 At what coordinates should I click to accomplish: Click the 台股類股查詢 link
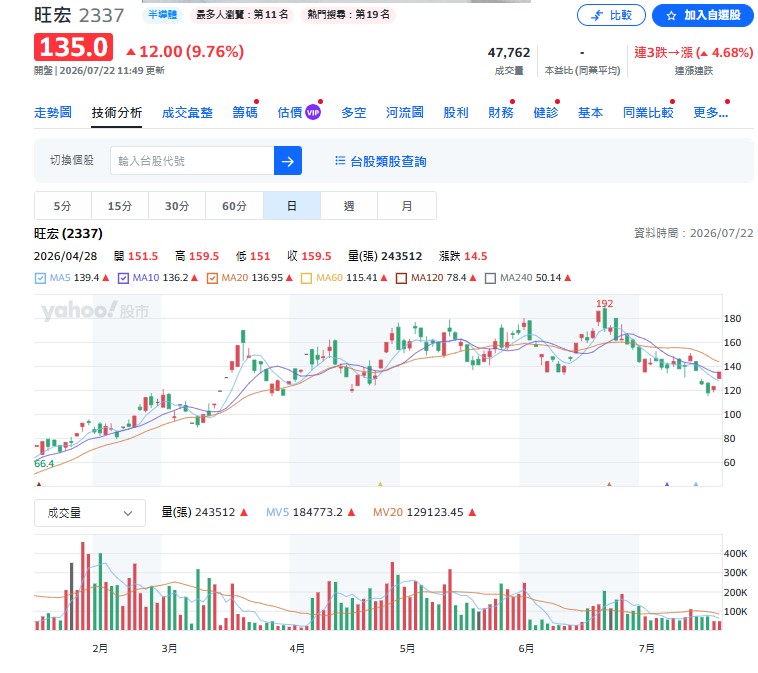[x=388, y=161]
